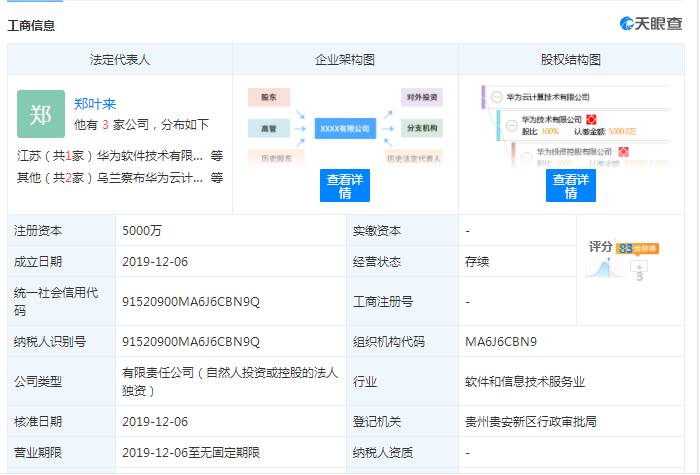The height and width of the screenshot is (475, 700).
Task: Select 统一社会信用代码 value 91520900MA6J6CBN9Q
Action: (x=191, y=302)
